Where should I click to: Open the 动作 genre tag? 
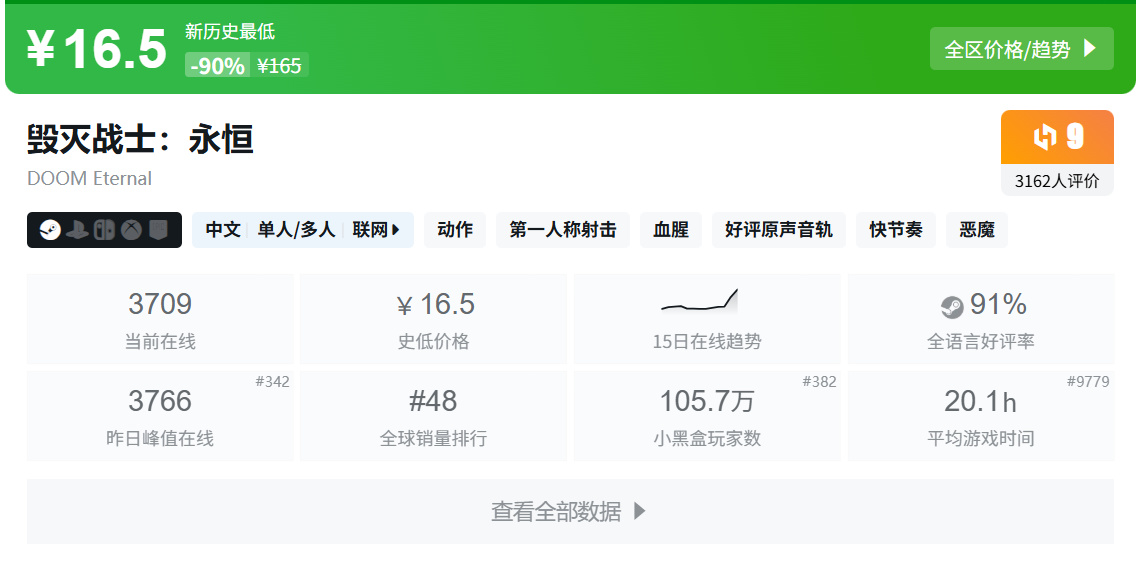click(x=455, y=230)
